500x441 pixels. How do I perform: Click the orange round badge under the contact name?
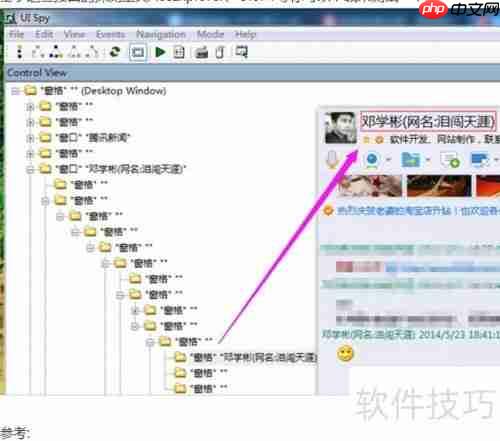(379, 140)
